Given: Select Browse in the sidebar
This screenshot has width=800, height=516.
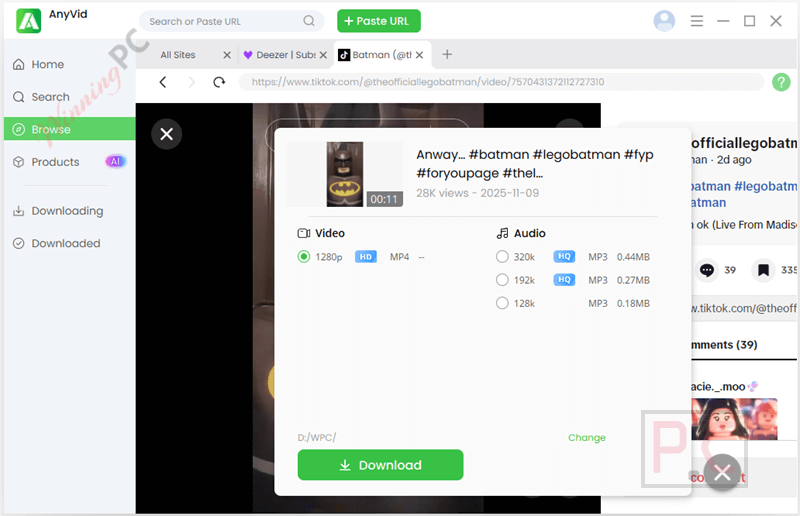Looking at the screenshot, I should point(69,129).
